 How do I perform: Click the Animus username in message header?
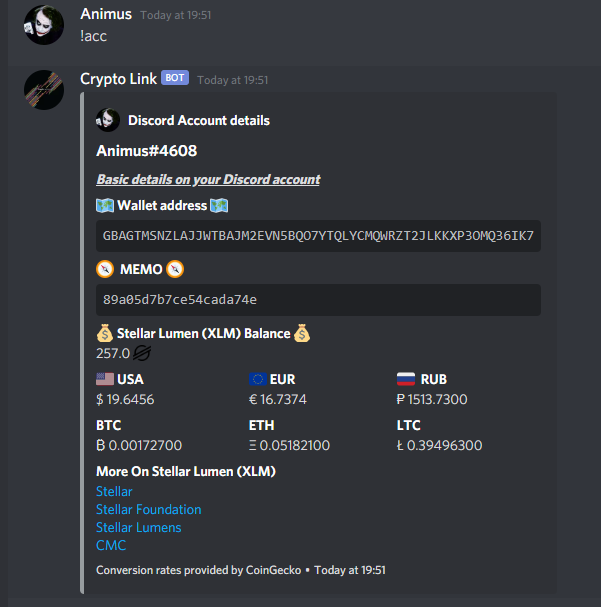(x=106, y=14)
